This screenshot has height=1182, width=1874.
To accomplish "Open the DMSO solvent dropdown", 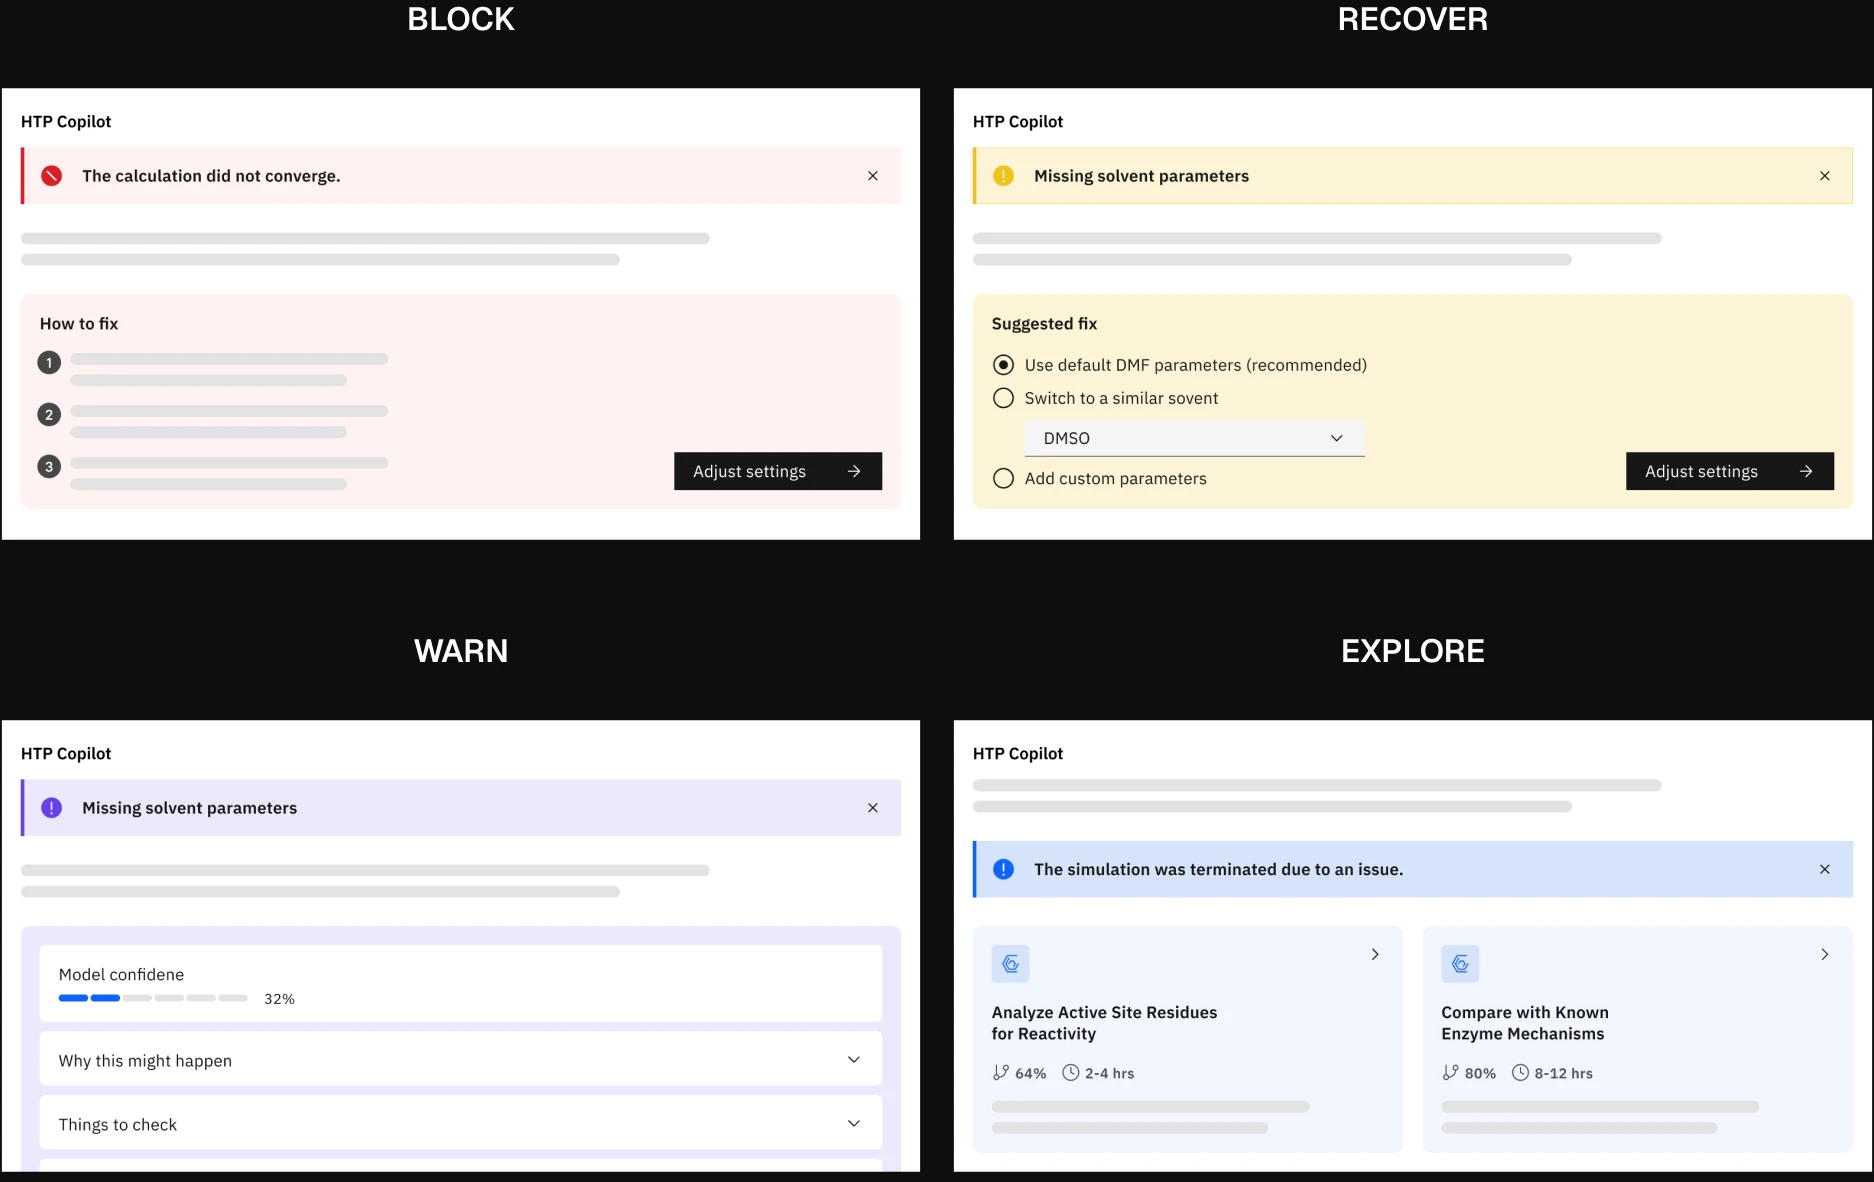I will 1195,438.
